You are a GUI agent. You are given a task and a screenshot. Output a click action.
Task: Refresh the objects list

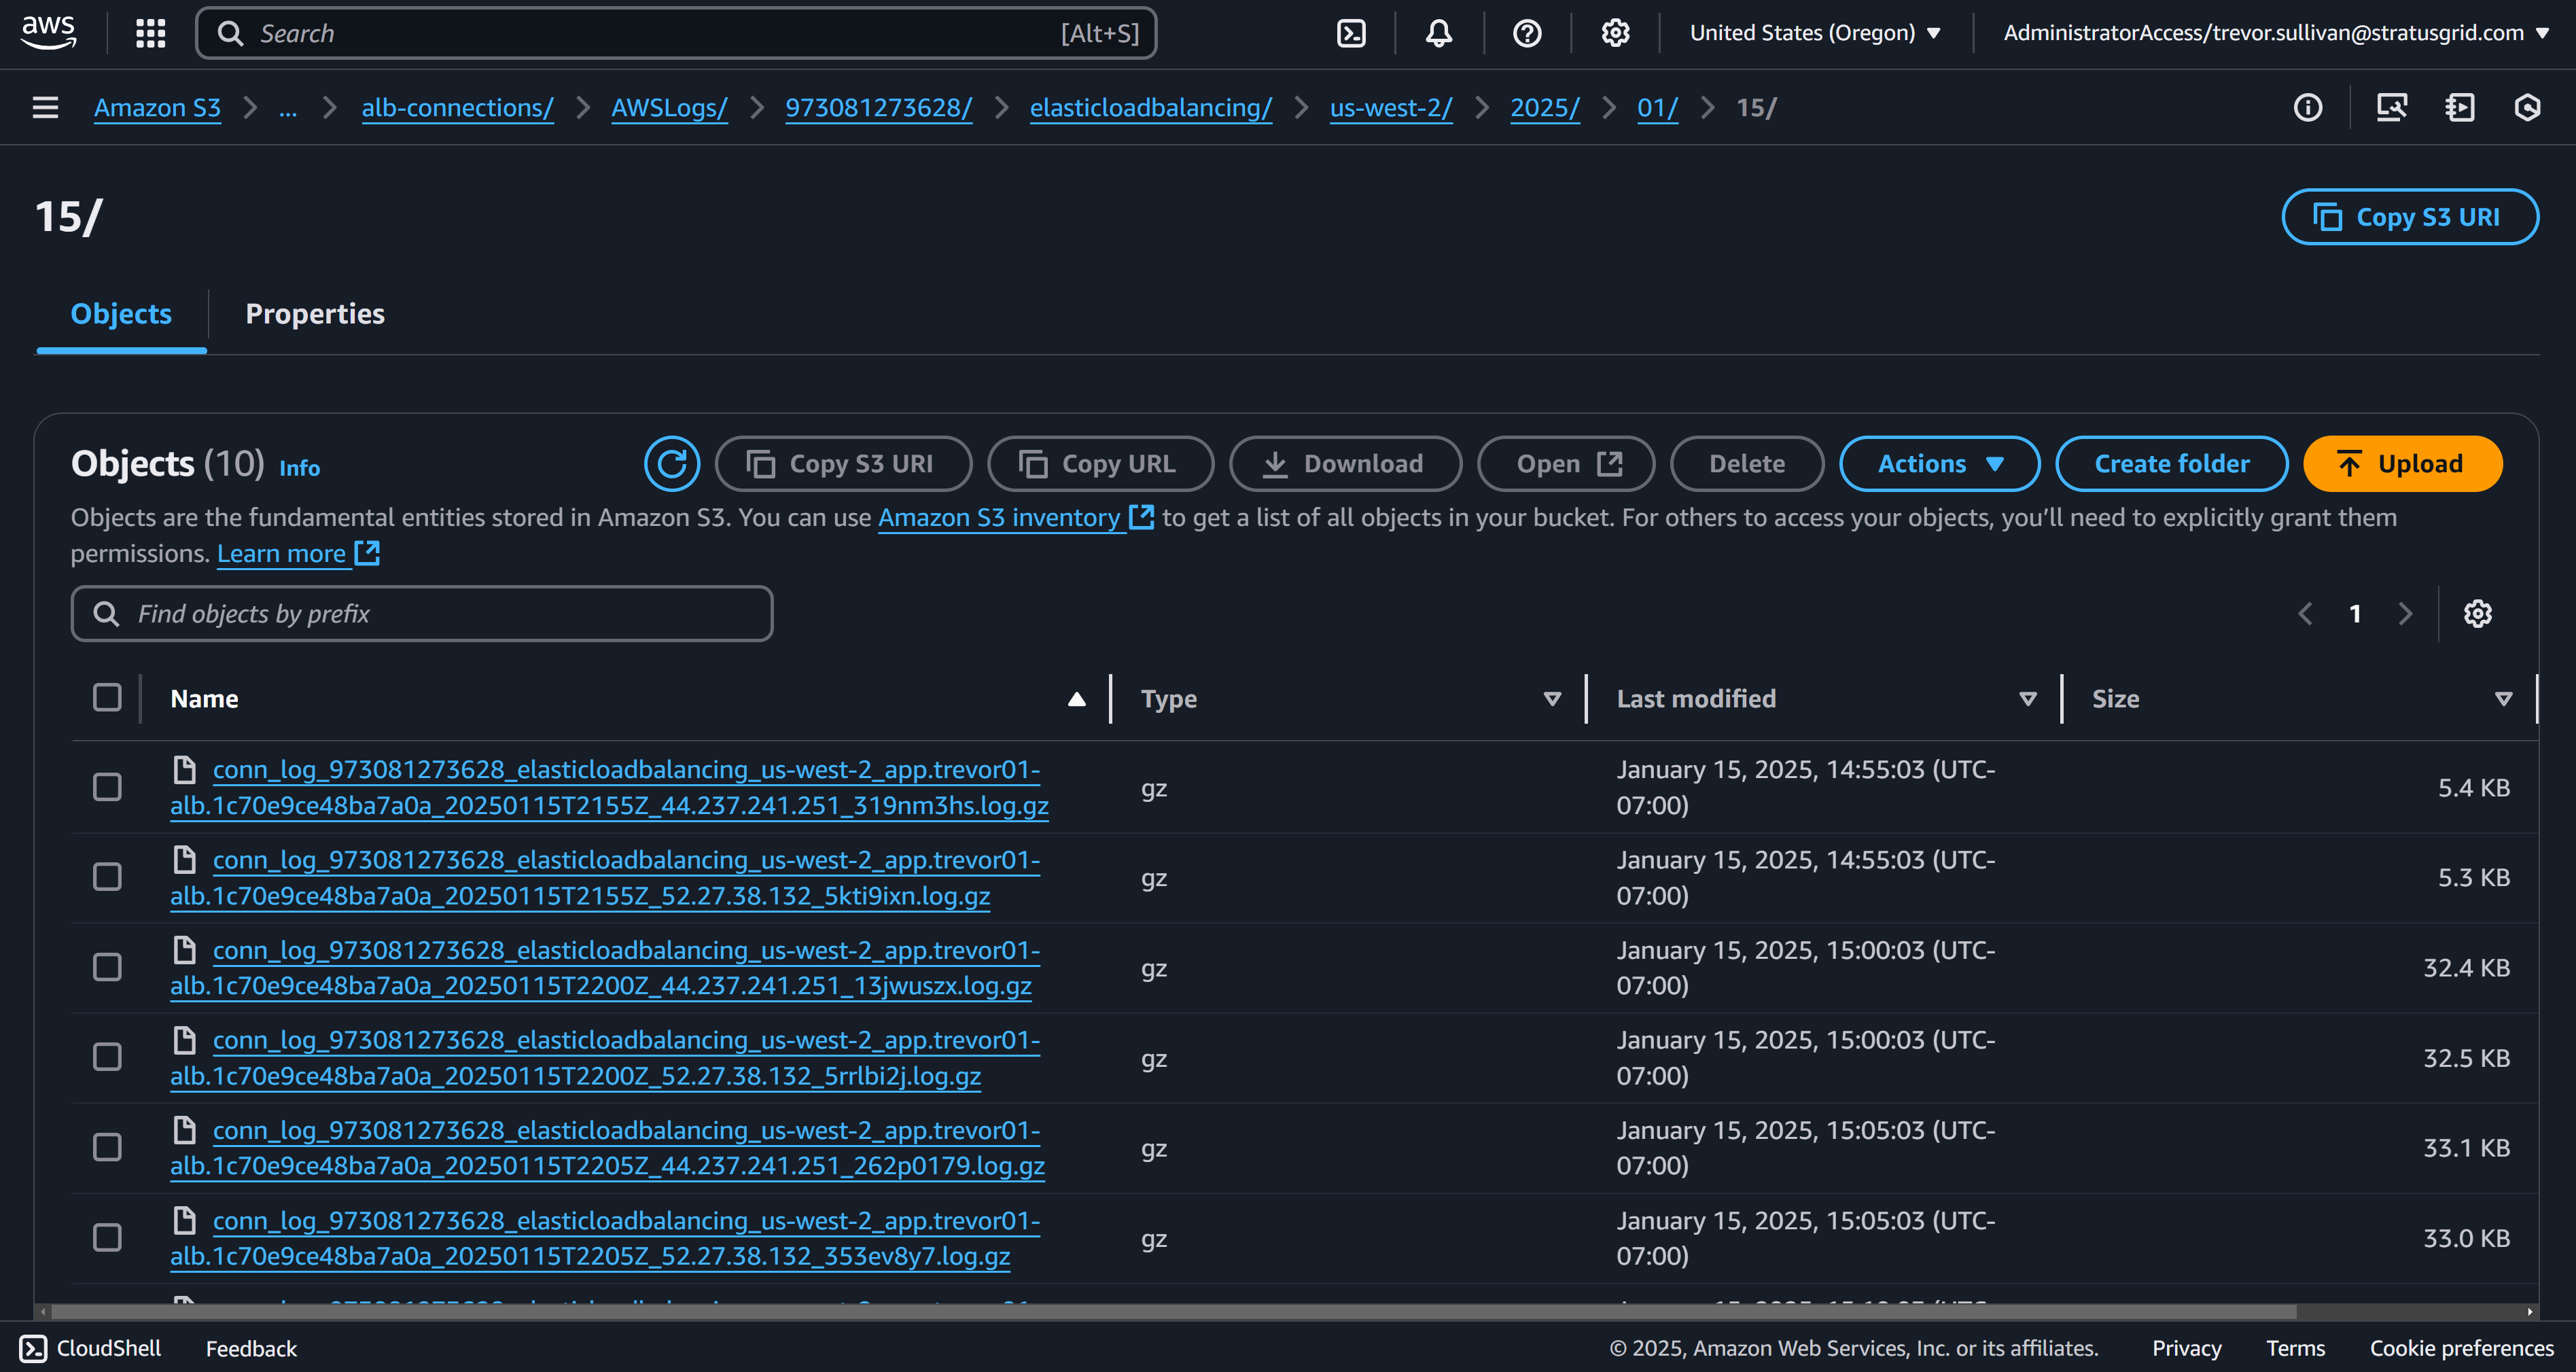coord(672,464)
